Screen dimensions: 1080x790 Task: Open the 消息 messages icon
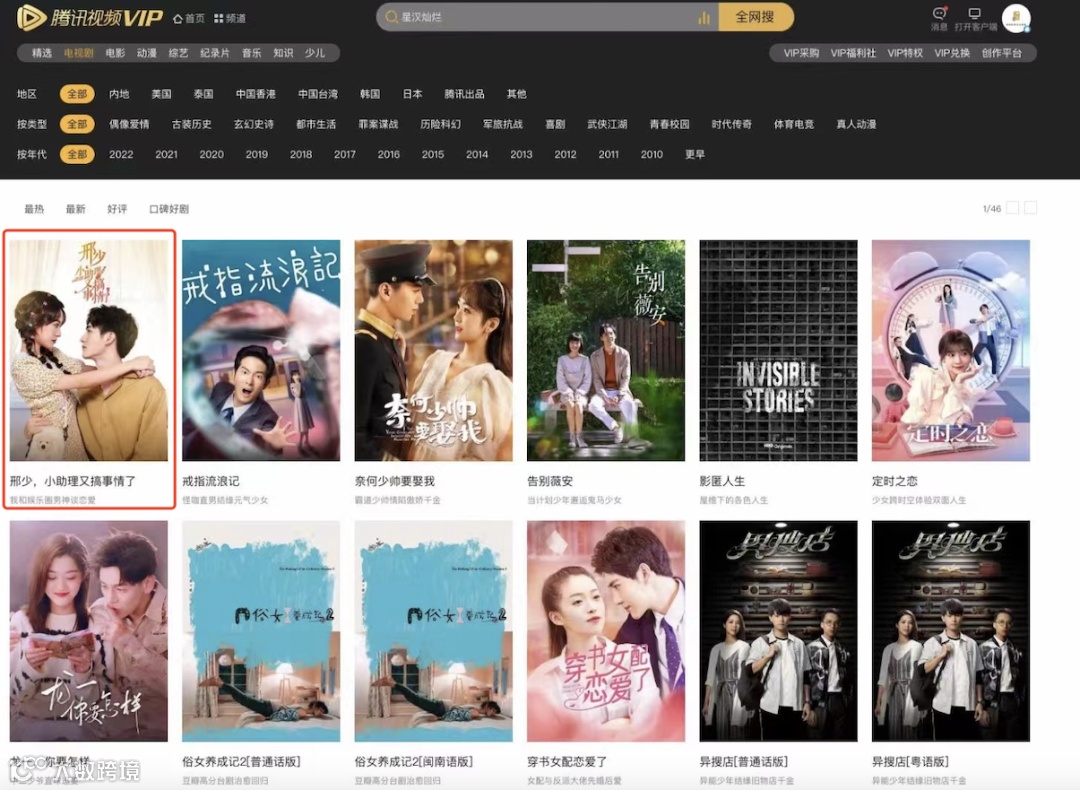939,19
